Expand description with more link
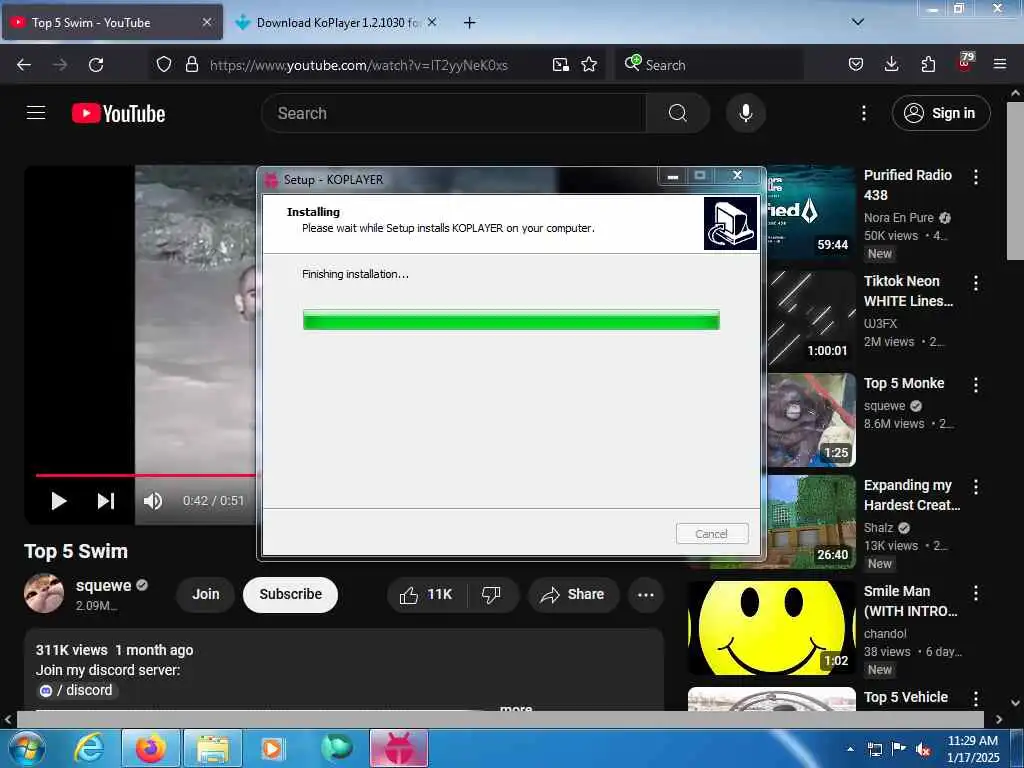This screenshot has height=768, width=1024. [x=516, y=708]
